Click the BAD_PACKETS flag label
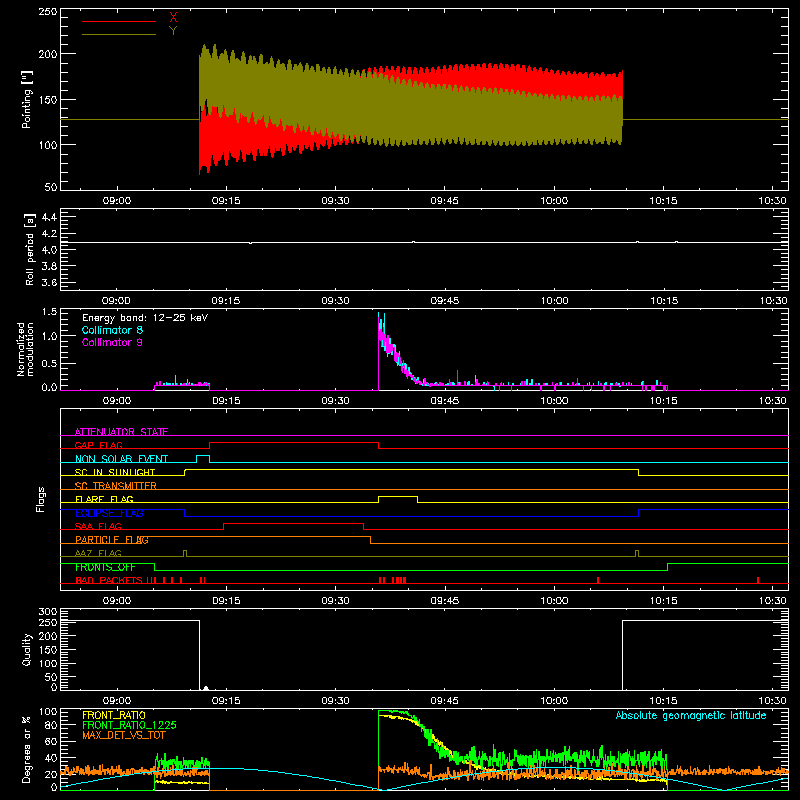800x800 pixels. (109, 580)
